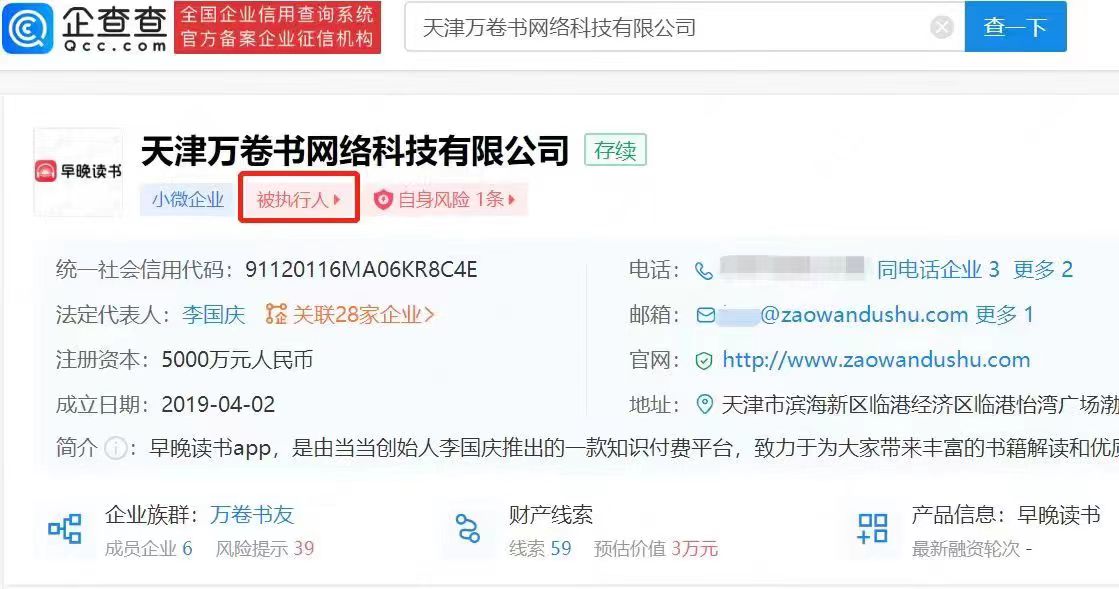Click founding date 2019-04-02
The height and width of the screenshot is (589, 1119).
coord(218,405)
